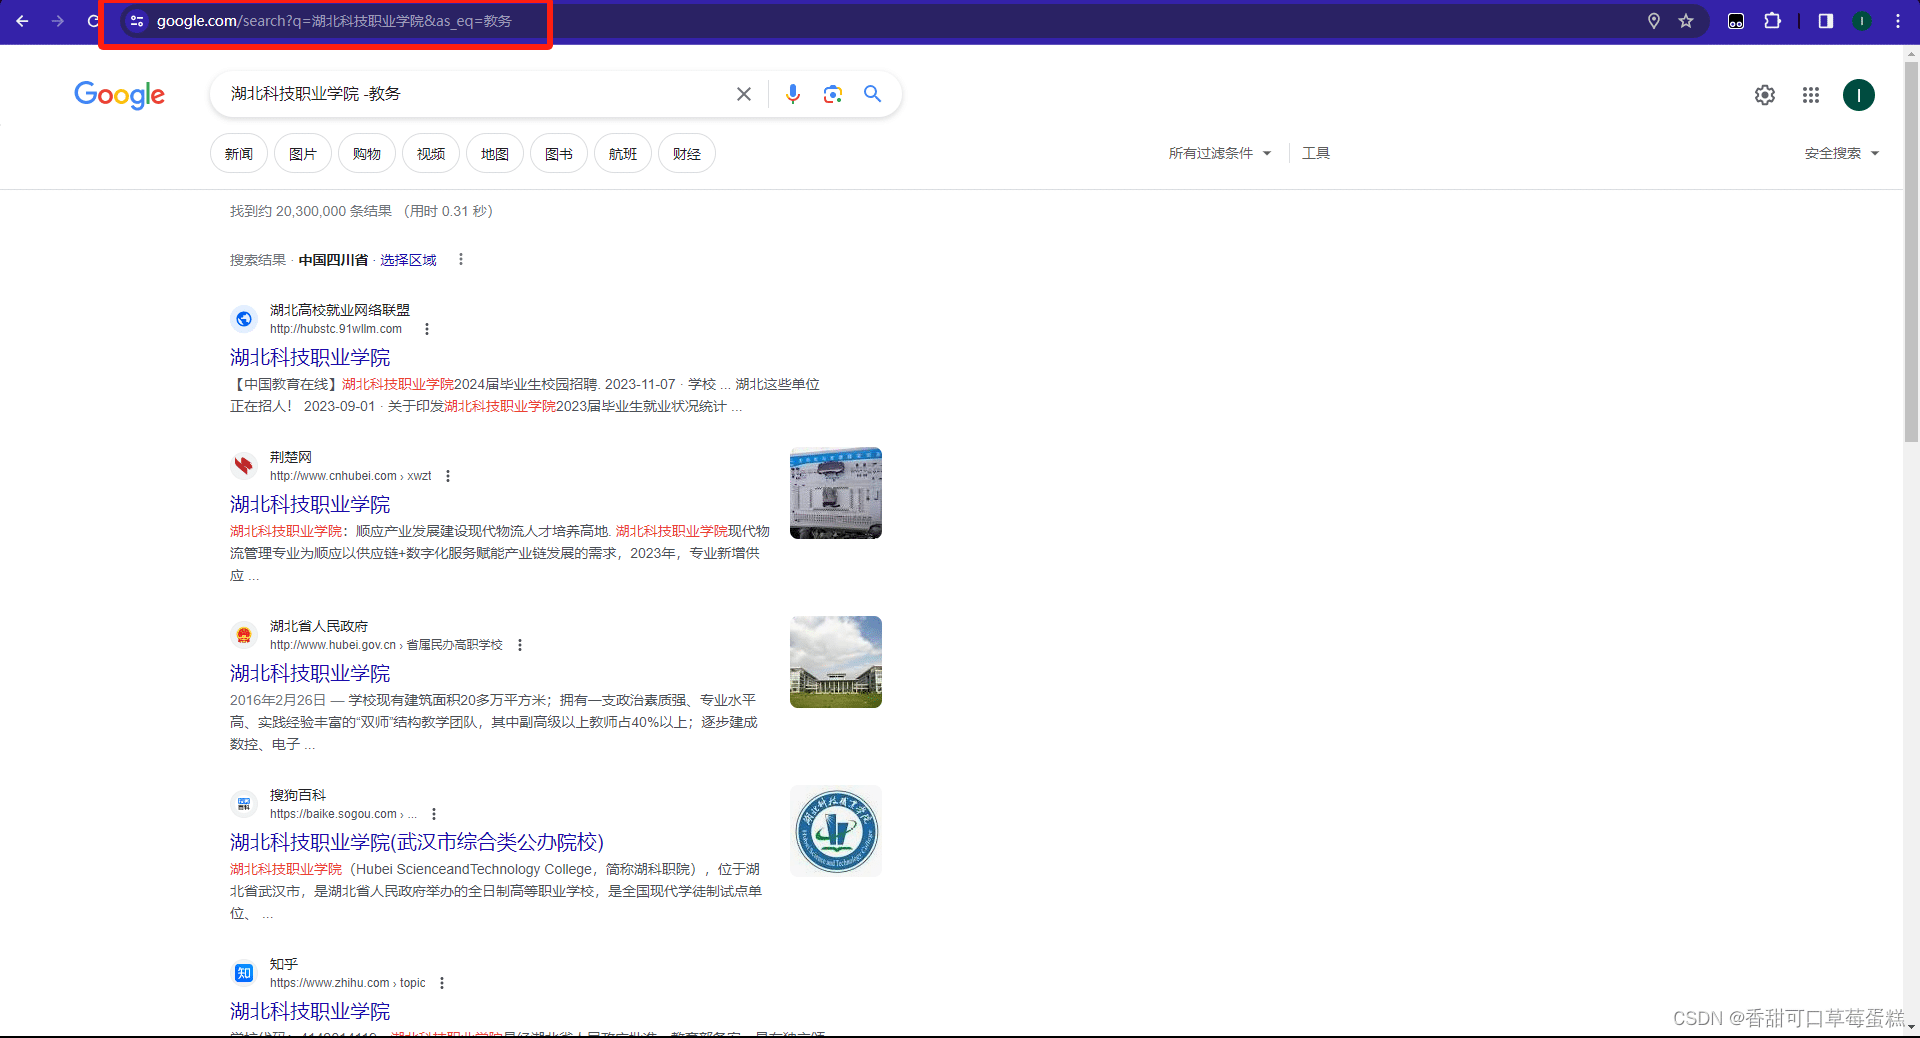Click the 搜狗百科 source name

298,795
